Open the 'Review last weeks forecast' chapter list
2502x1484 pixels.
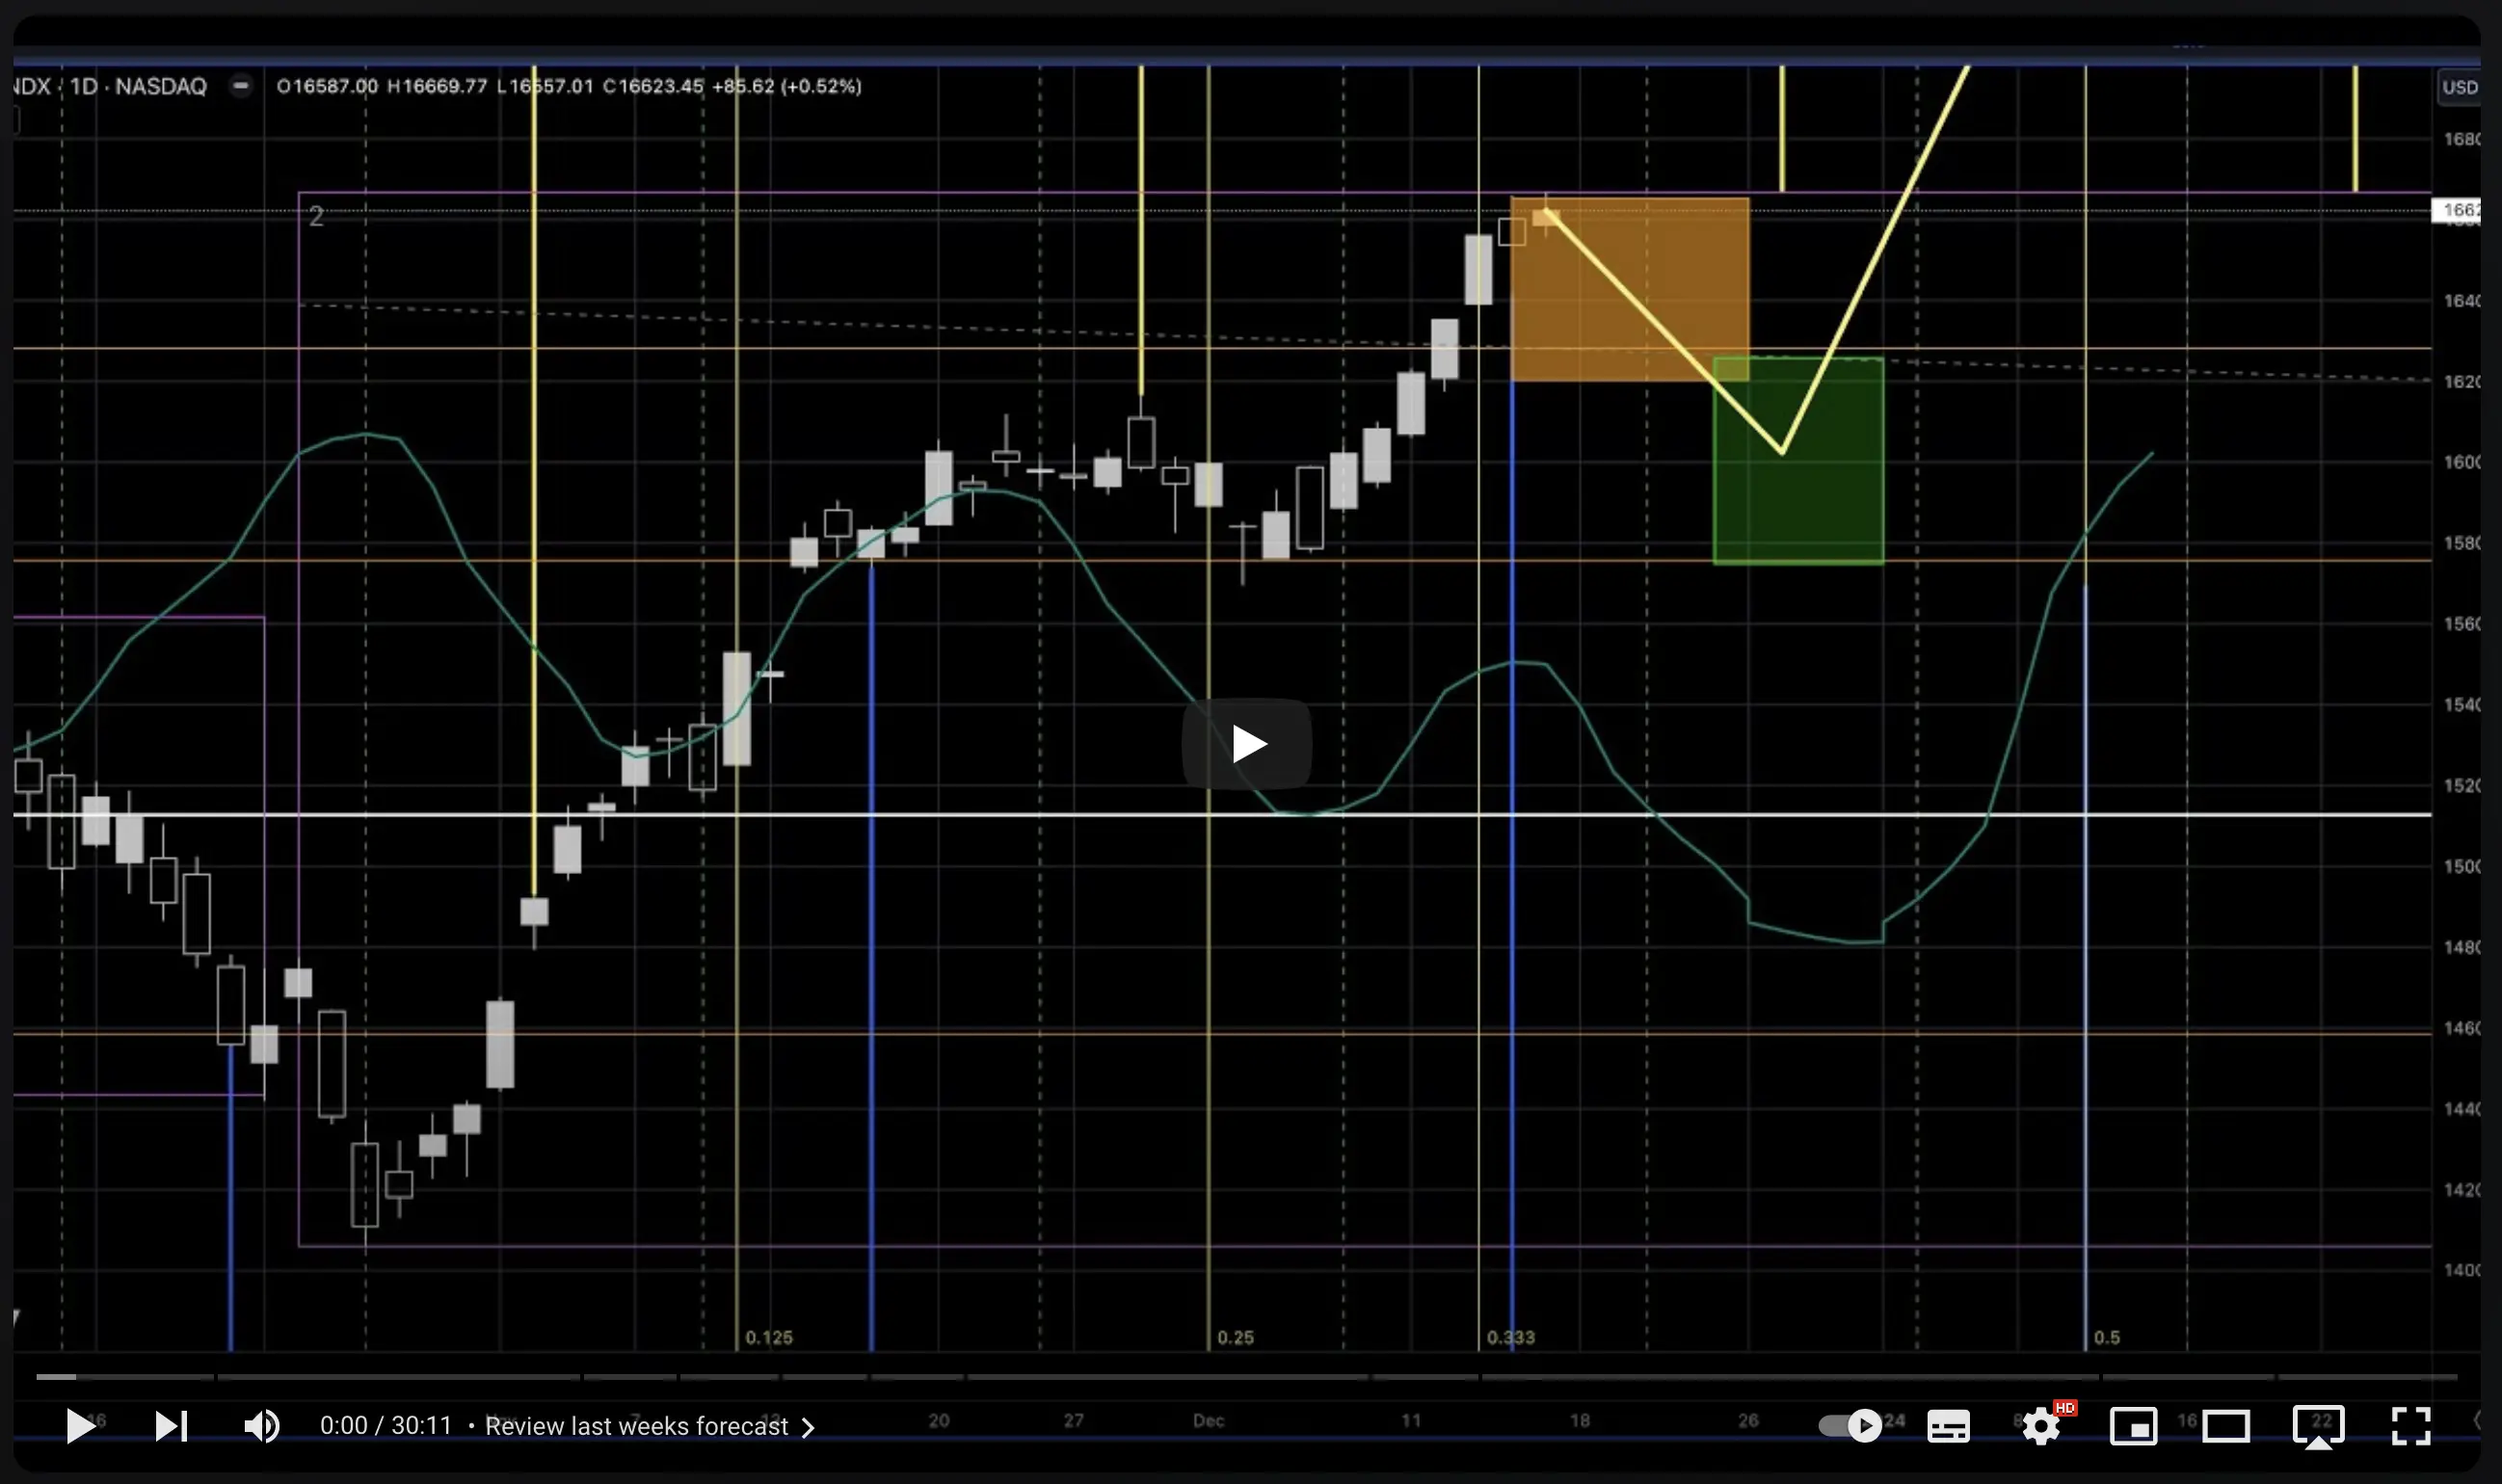pos(636,1425)
